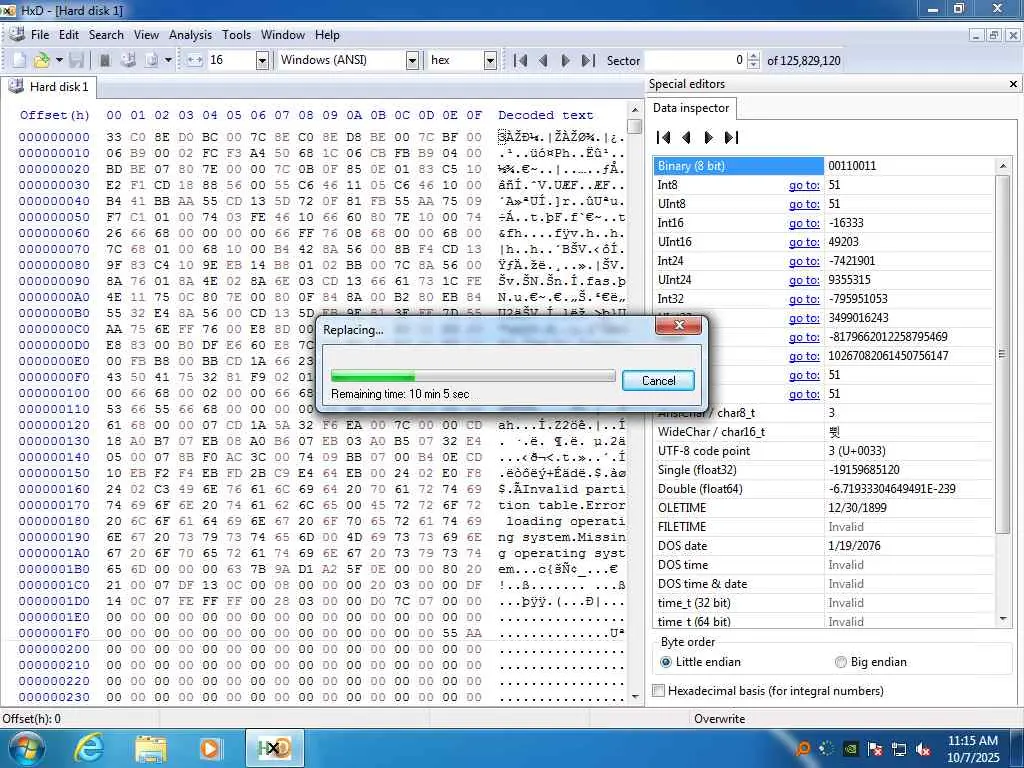The width and height of the screenshot is (1024, 768).
Task: Click the Data inspector vertical scrollbar
Action: [1002, 391]
